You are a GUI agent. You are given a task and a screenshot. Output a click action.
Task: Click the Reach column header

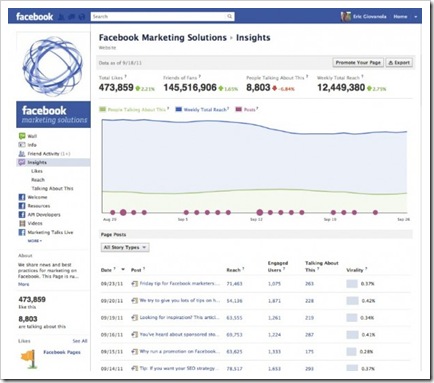click(234, 270)
